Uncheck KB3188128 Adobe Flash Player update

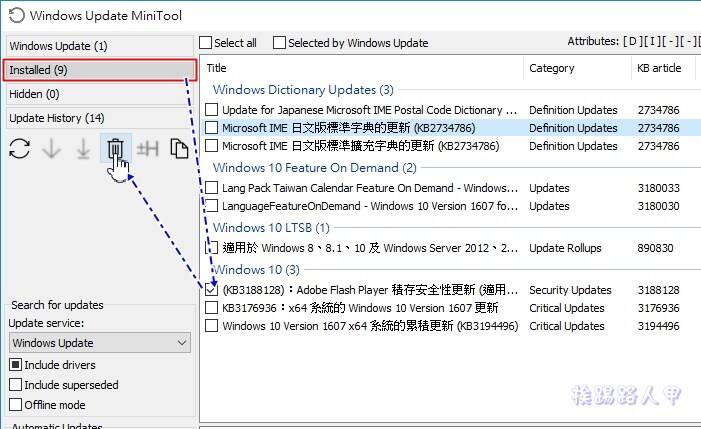[x=211, y=290]
